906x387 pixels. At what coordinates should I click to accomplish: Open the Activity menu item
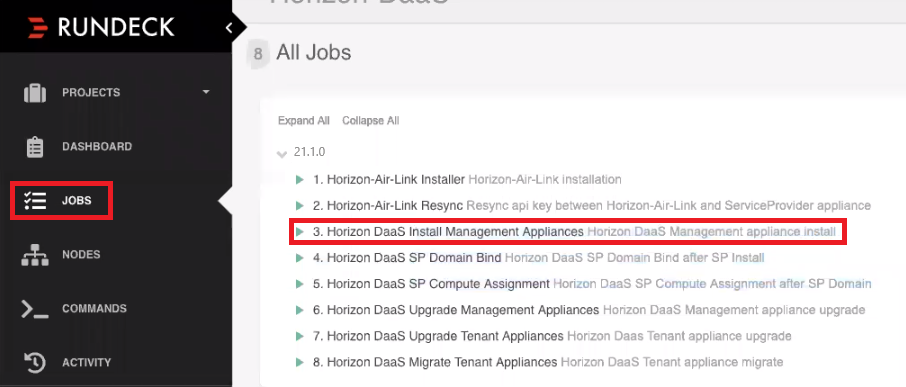[87, 363]
